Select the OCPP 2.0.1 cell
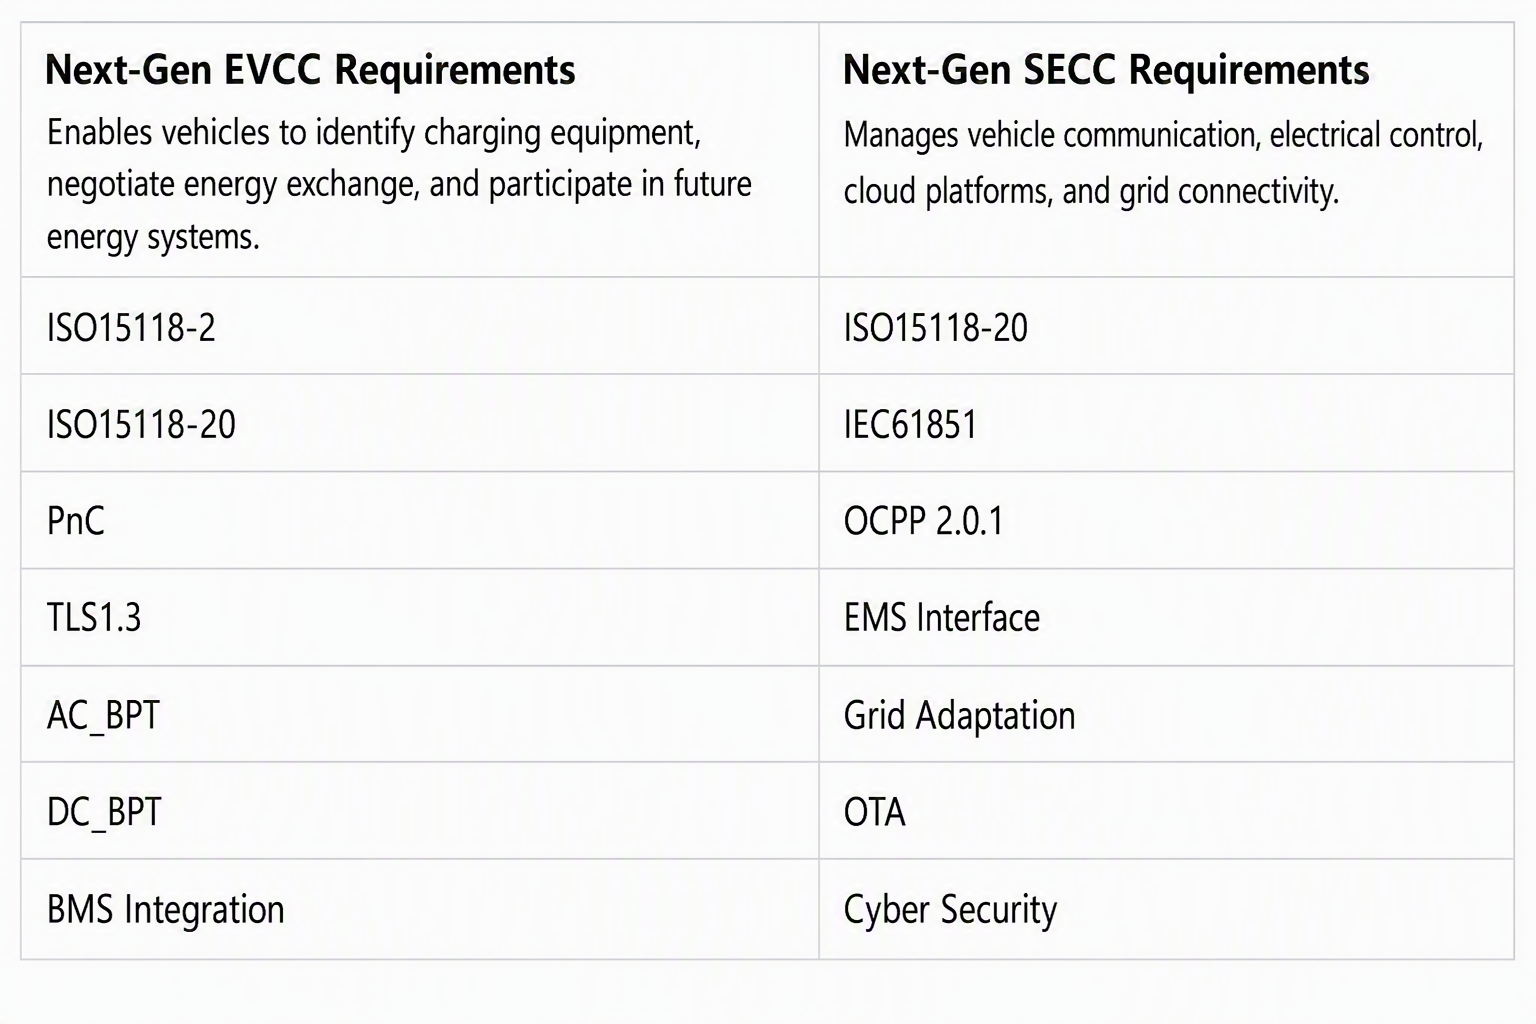Viewport: 1536px width, 1024px height. (x=1166, y=521)
